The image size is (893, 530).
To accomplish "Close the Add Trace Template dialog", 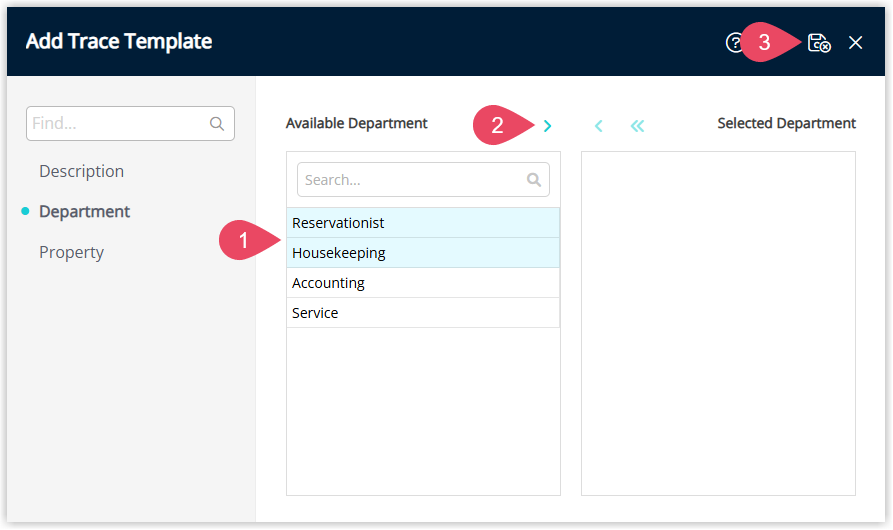I will tap(855, 43).
